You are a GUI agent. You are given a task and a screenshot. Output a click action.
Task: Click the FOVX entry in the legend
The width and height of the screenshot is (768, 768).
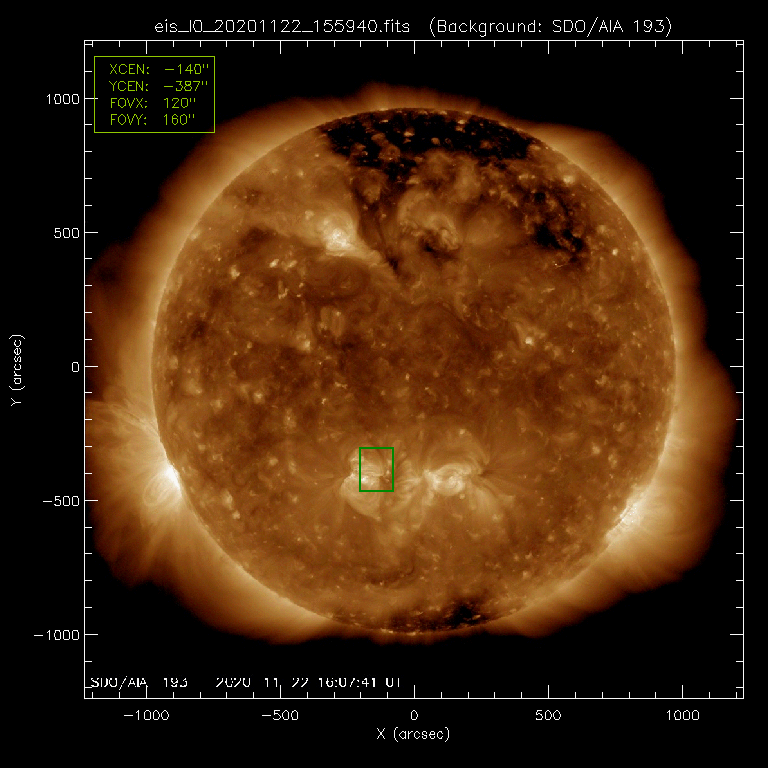coord(153,103)
